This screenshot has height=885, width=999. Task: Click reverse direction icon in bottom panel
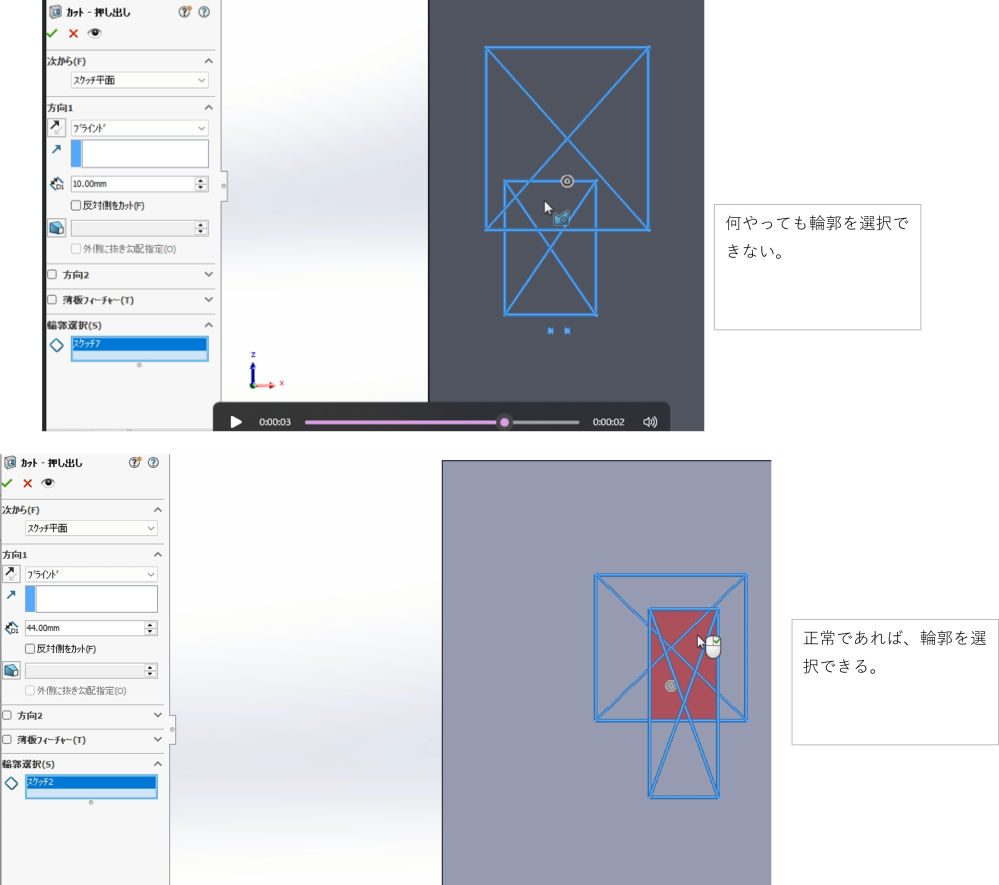[11, 574]
